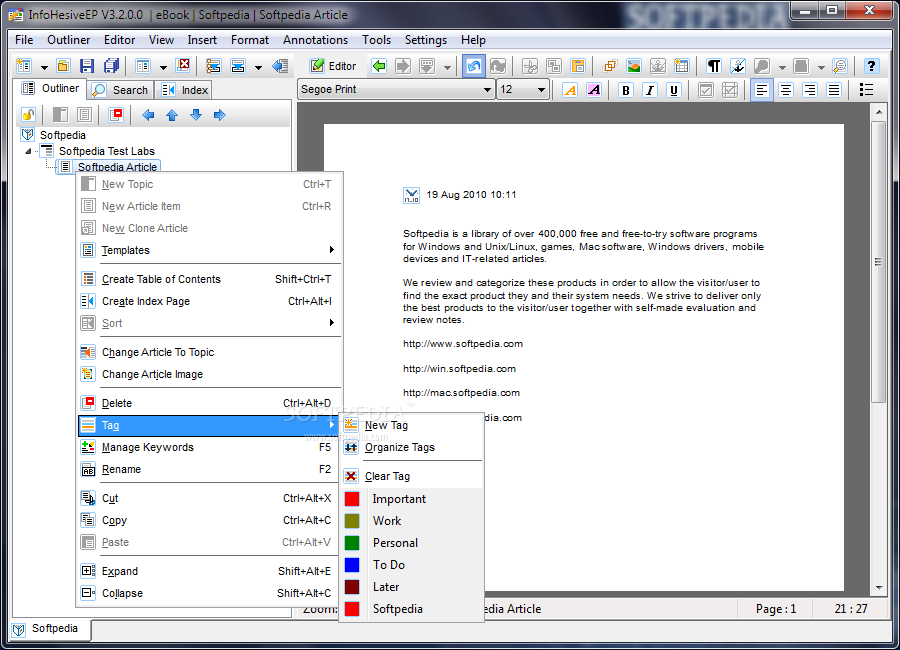Viewport: 900px width, 650px height.
Task: Toggle justified text alignment
Action: [833, 90]
